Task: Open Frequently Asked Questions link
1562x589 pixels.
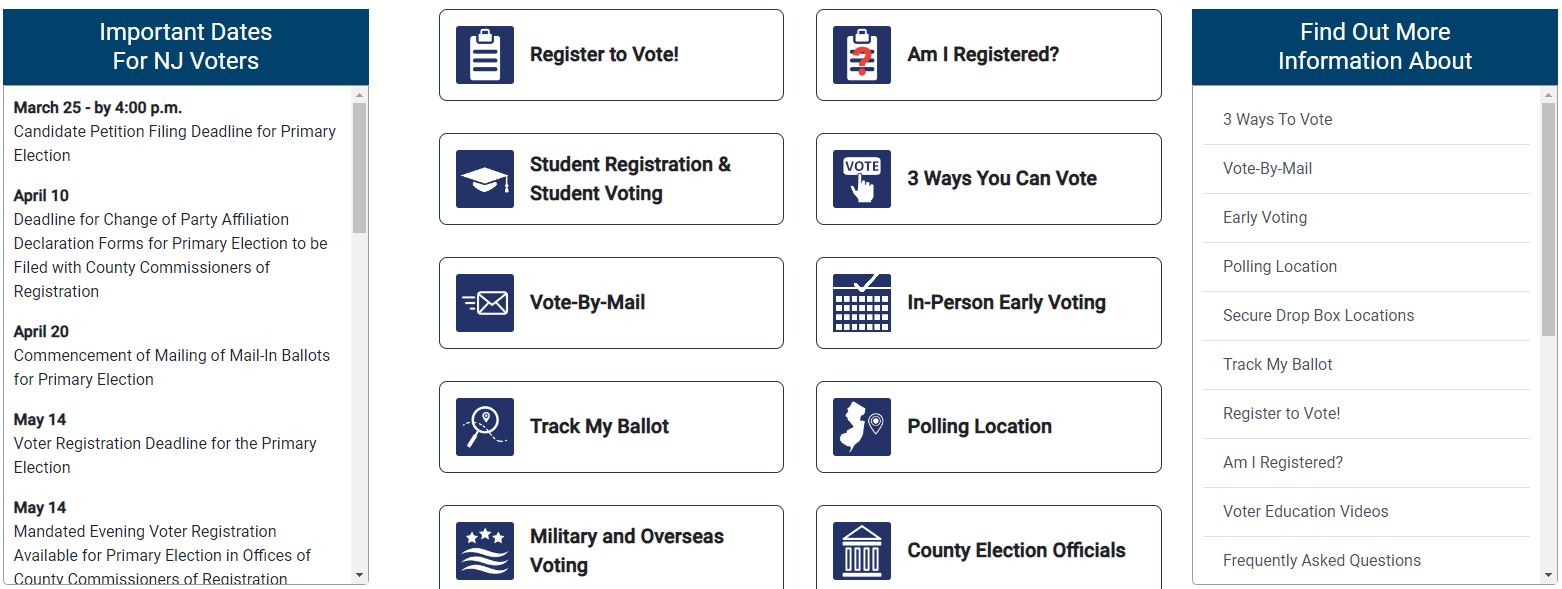Action: click(1321, 560)
